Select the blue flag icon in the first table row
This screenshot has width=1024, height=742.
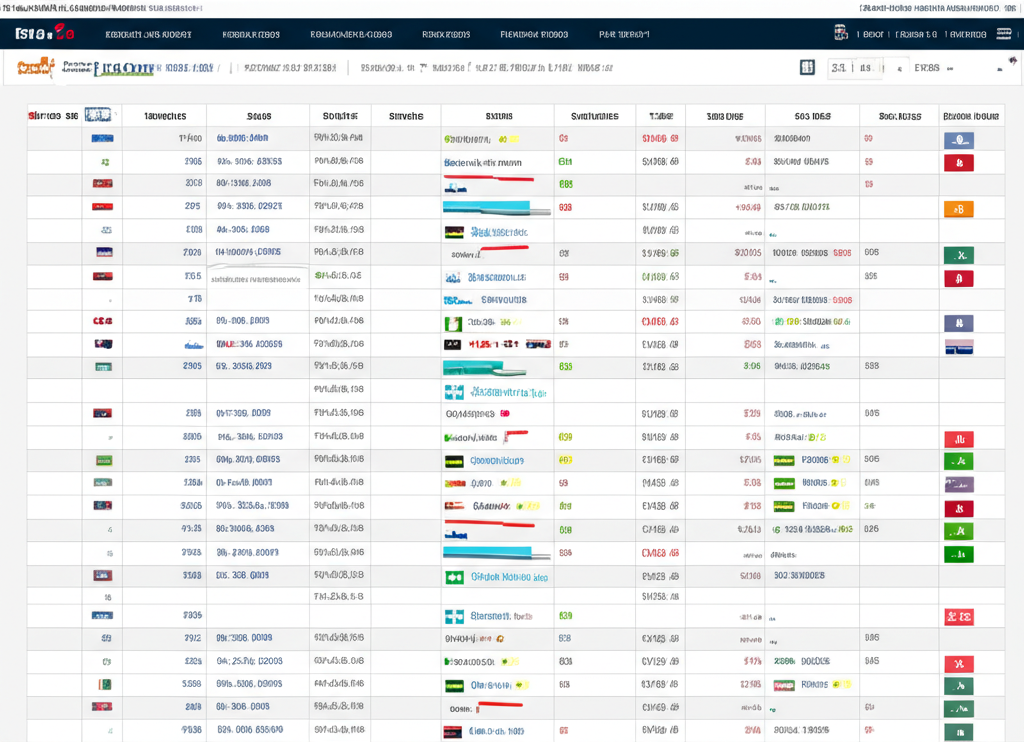103,138
